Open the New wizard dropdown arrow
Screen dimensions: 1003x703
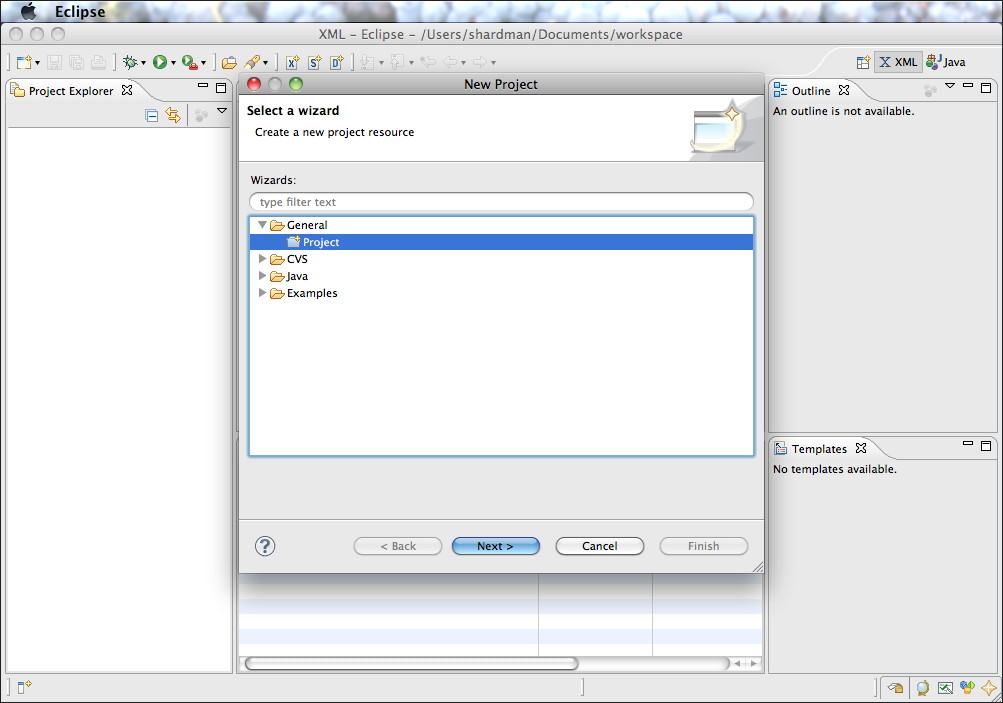pos(38,63)
